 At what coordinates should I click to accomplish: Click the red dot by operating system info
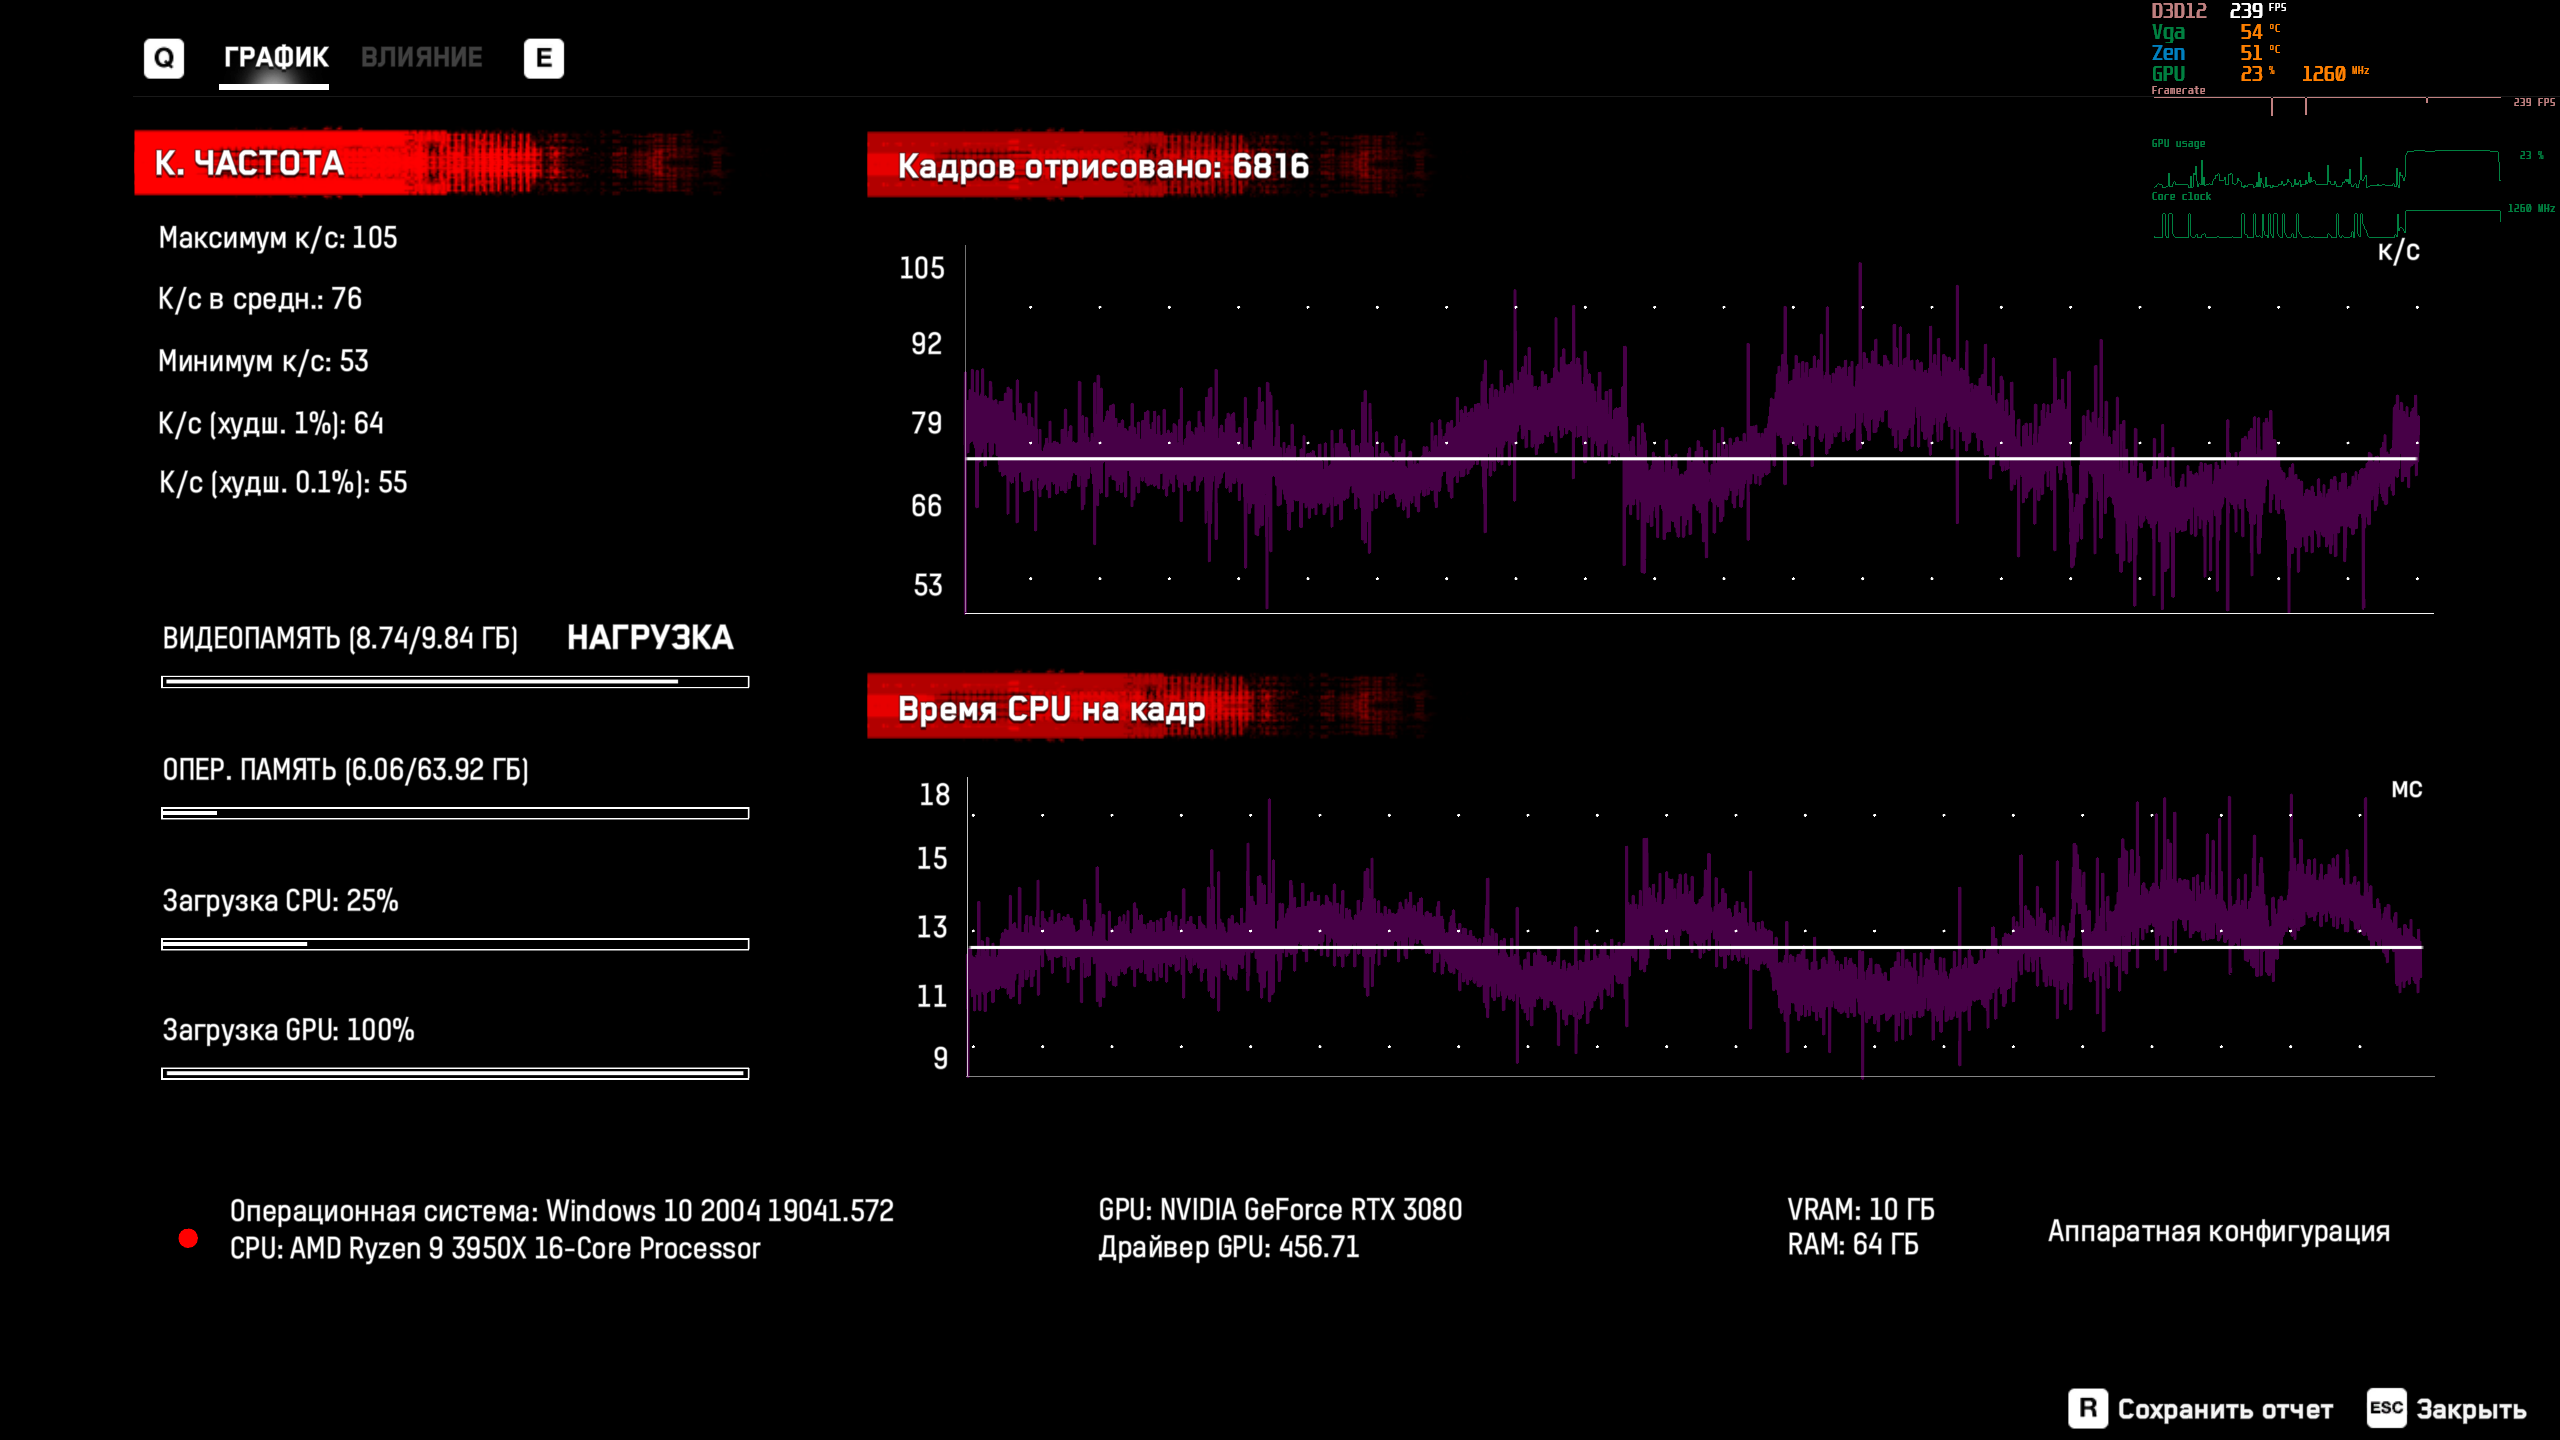(188, 1238)
